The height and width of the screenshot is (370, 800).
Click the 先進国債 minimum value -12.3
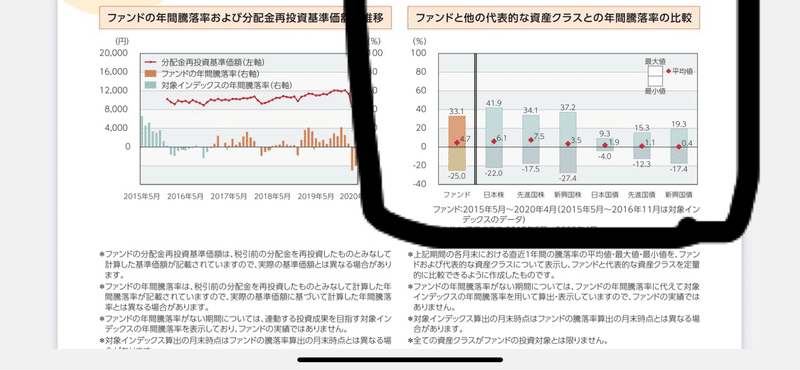pos(642,164)
